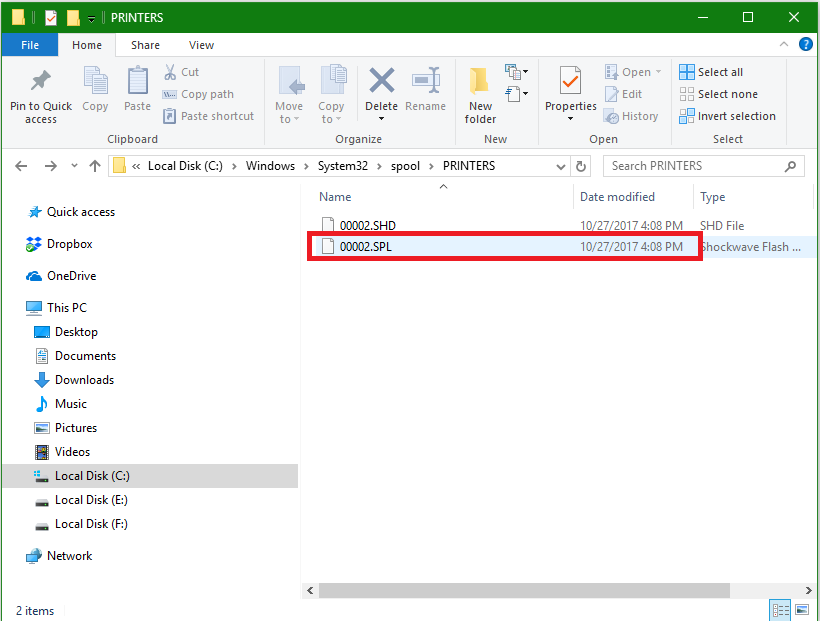Click the Up directory arrow
Viewport: 820px width, 621px height.
pyautogui.click(x=95, y=166)
